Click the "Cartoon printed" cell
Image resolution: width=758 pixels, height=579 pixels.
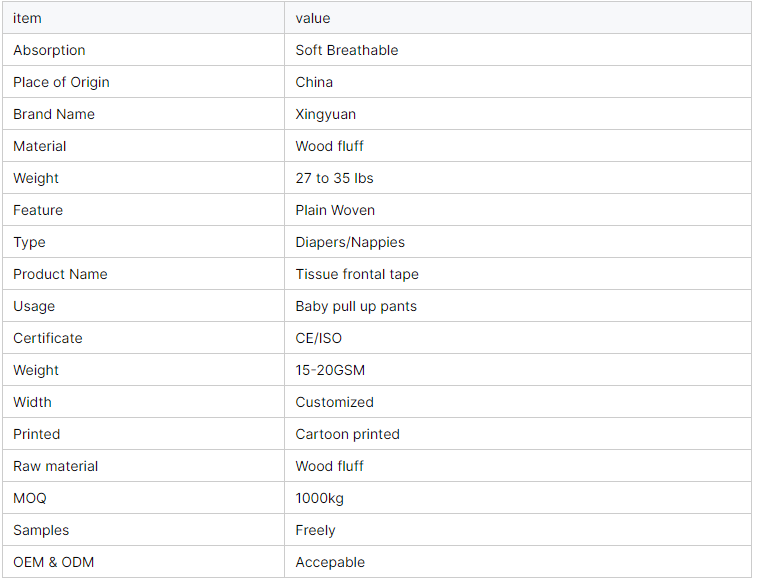click(x=347, y=434)
